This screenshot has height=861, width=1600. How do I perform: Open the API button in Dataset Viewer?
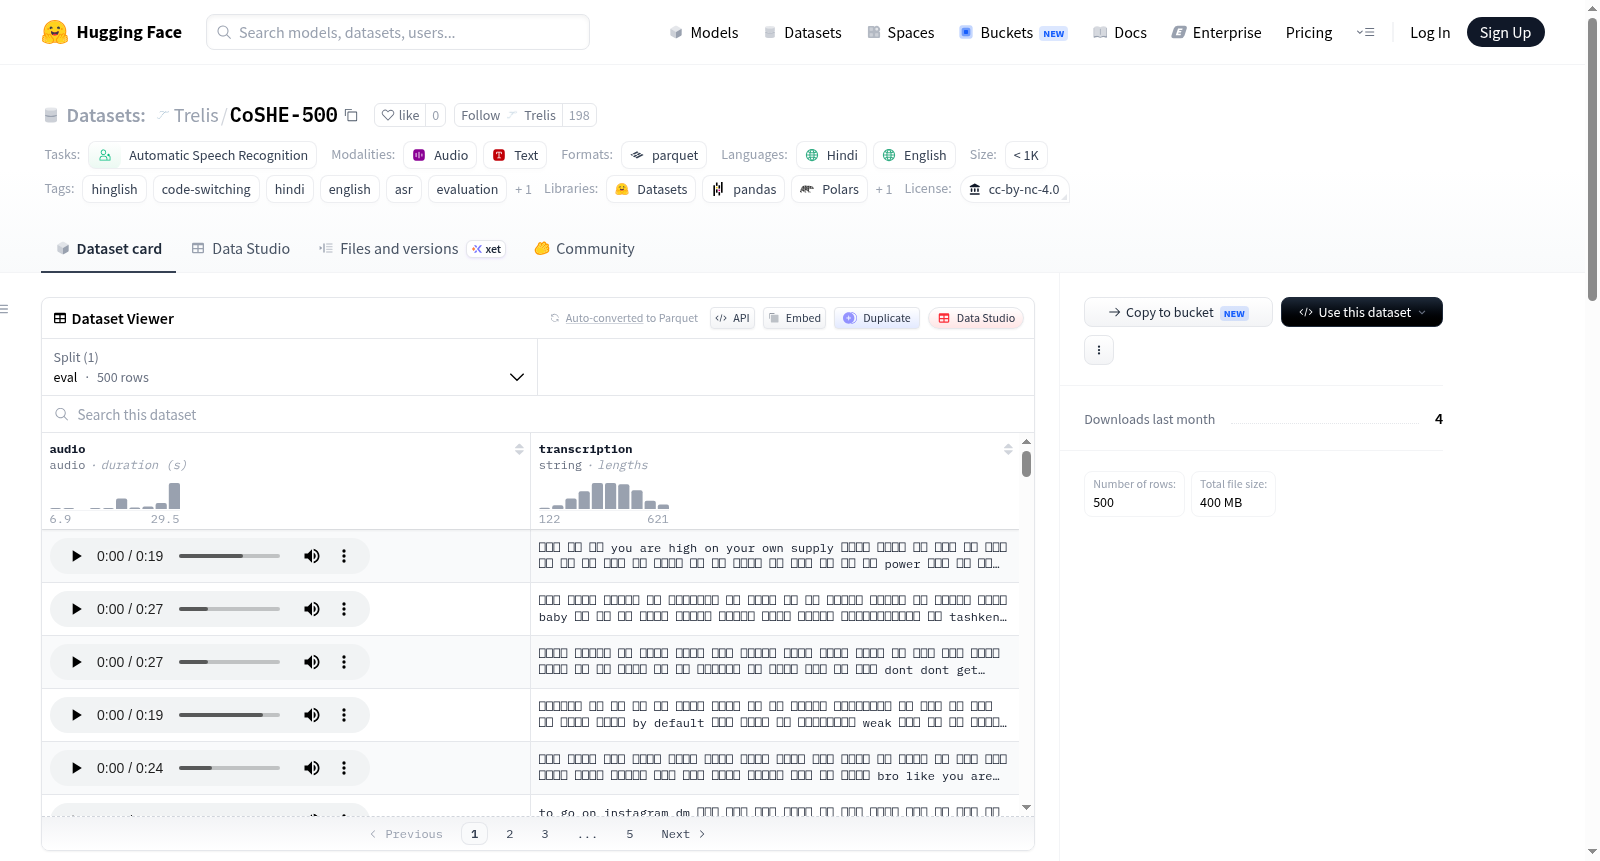click(x=732, y=318)
